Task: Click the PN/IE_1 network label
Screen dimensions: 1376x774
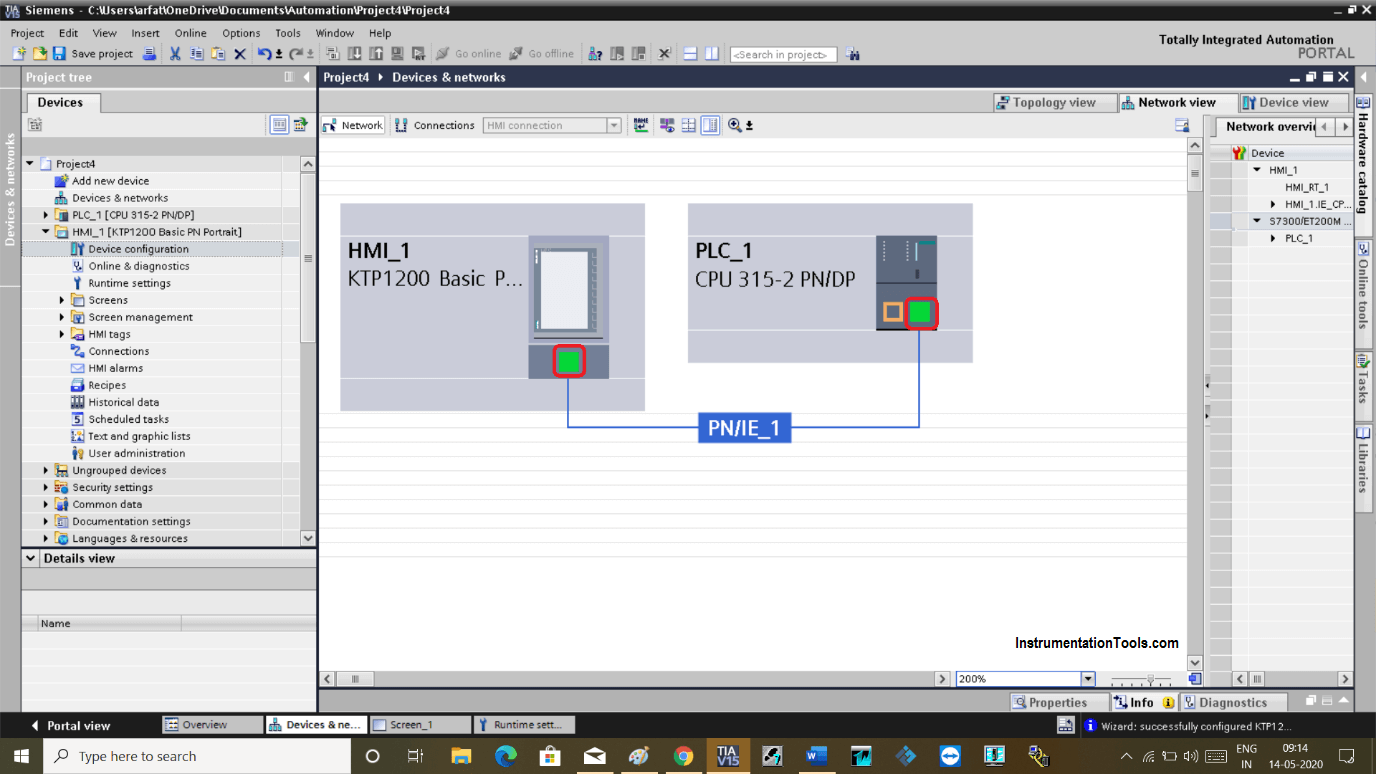Action: (744, 428)
